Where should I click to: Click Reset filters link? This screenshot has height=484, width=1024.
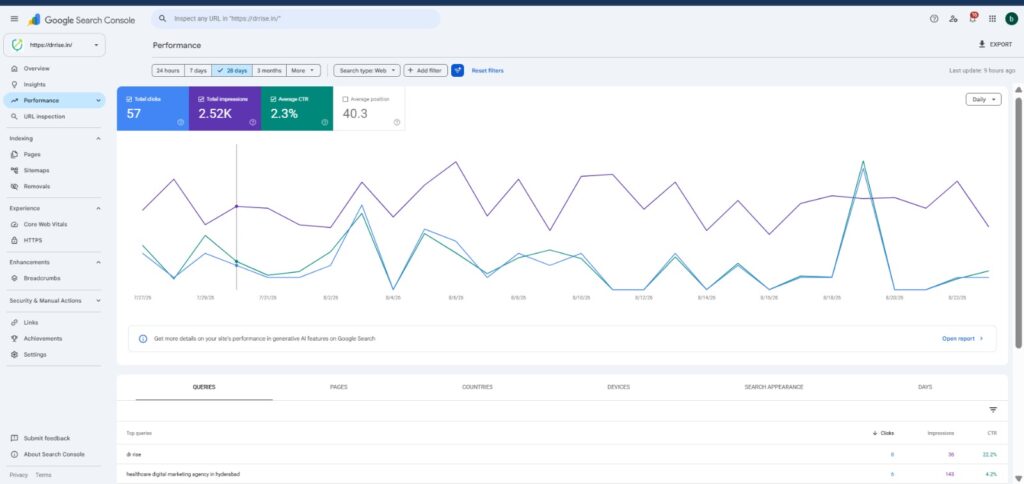487,71
